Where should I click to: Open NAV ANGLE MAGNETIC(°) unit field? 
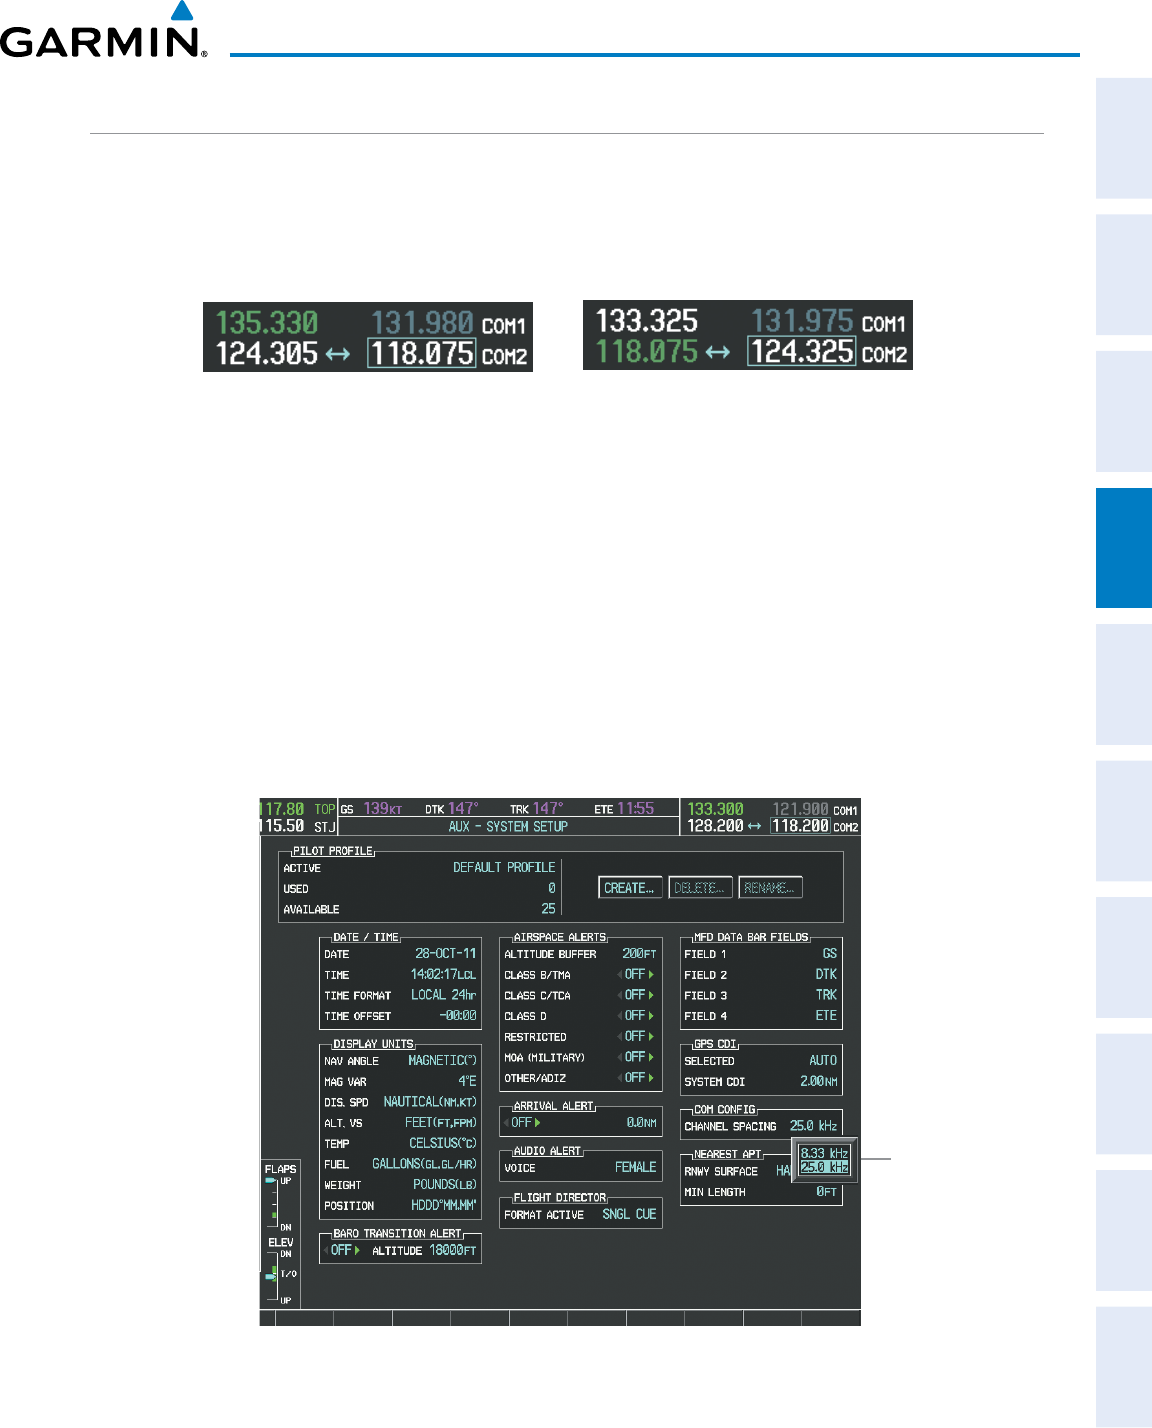pos(442,1060)
